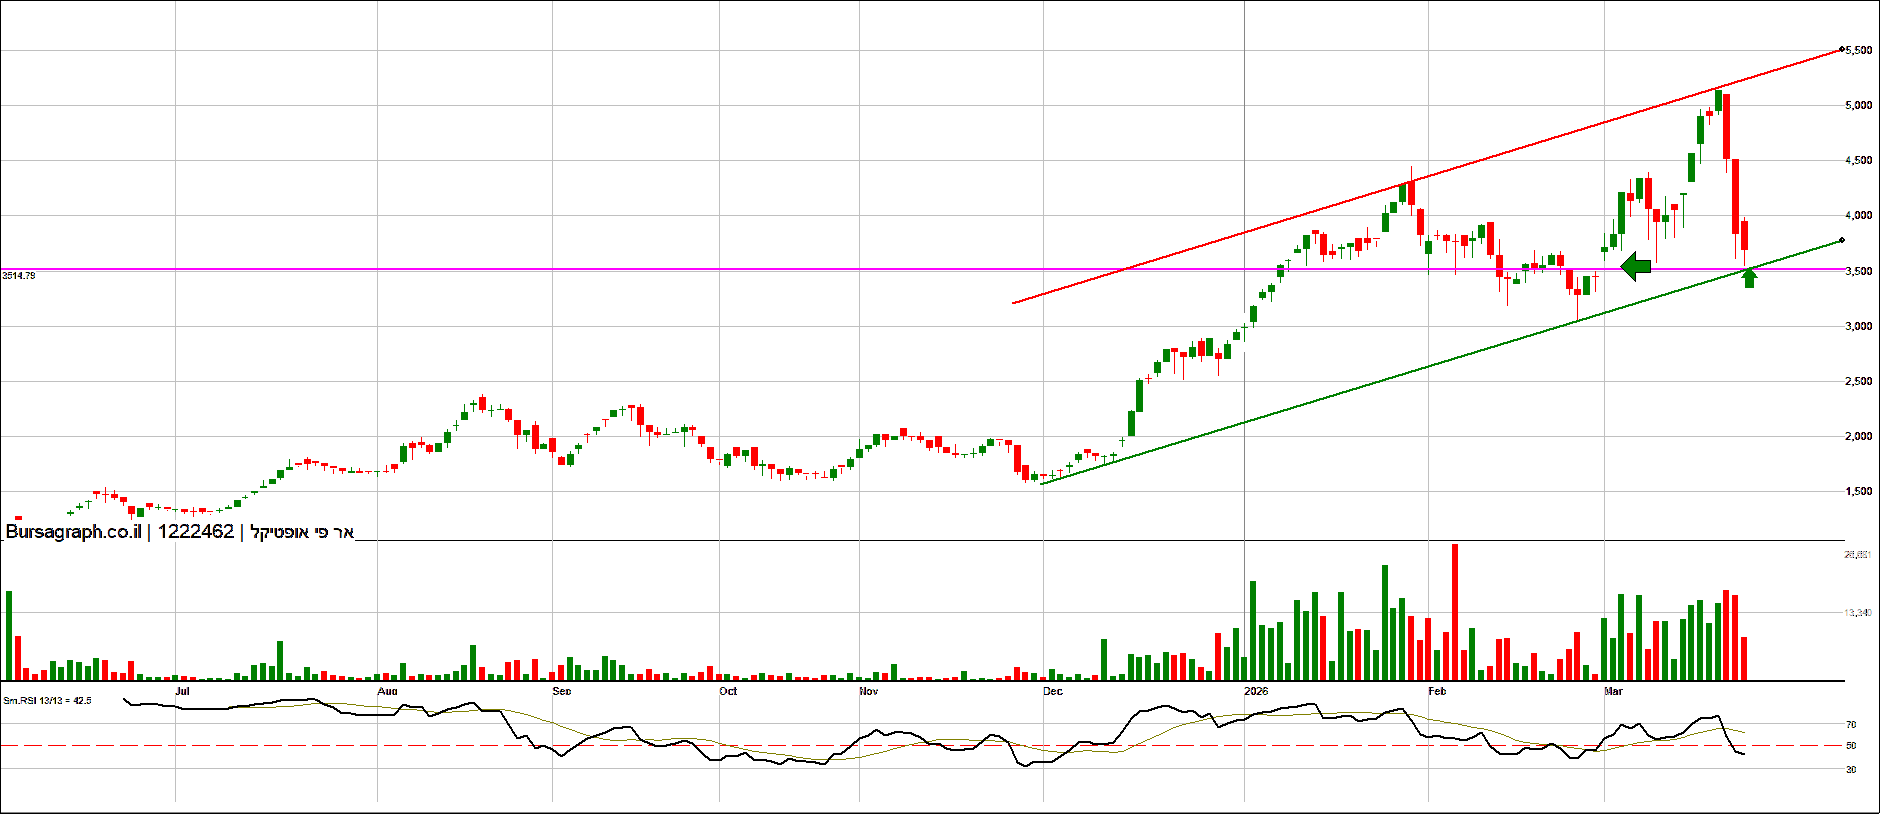Click the 1222462 security number label
The image size is (1880, 814).
point(196,532)
